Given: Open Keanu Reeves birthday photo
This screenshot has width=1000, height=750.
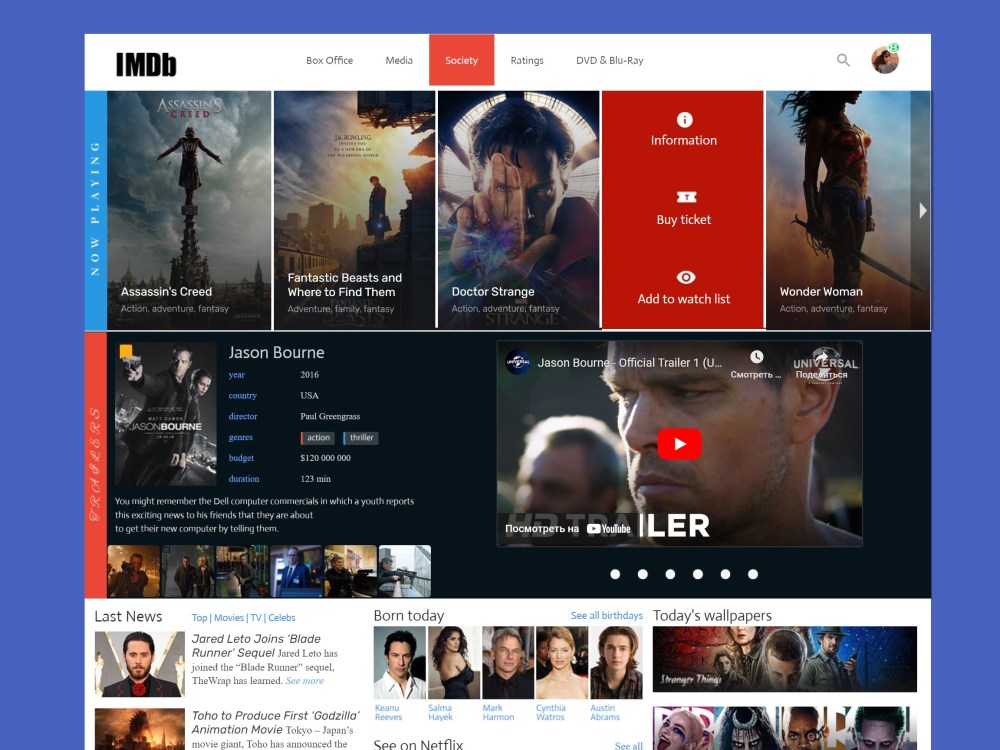Looking at the screenshot, I should [x=400, y=662].
